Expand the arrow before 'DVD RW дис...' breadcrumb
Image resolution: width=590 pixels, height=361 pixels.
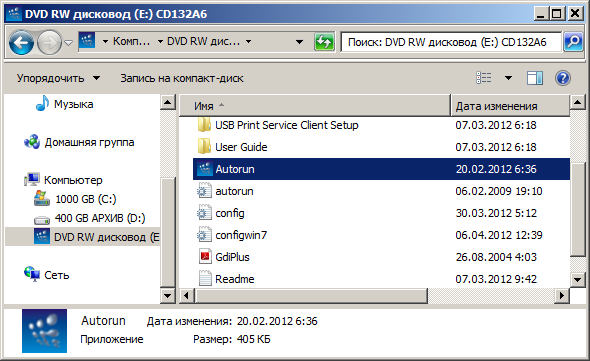(160, 41)
